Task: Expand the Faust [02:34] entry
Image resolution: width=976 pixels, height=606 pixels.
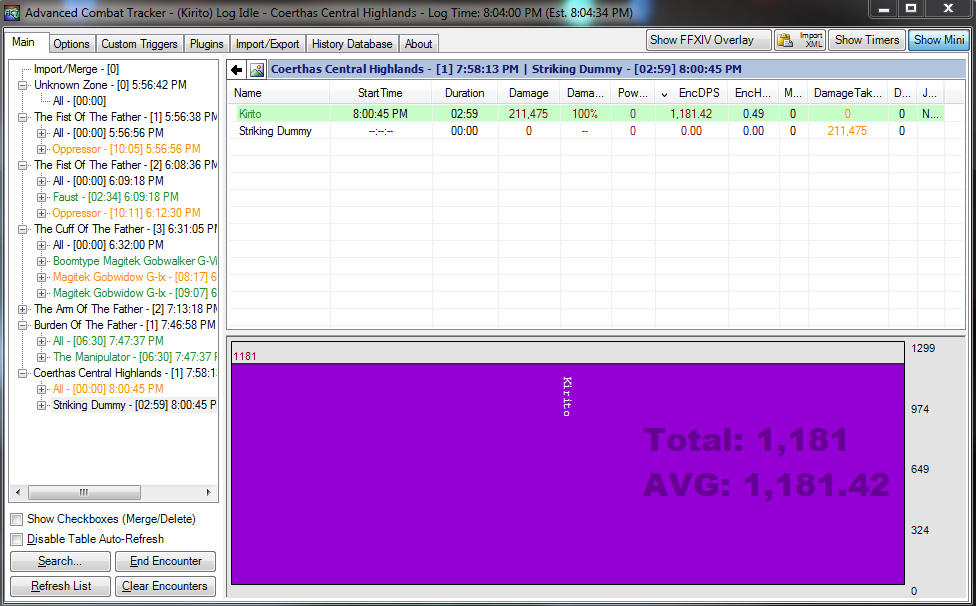Action: 41,197
